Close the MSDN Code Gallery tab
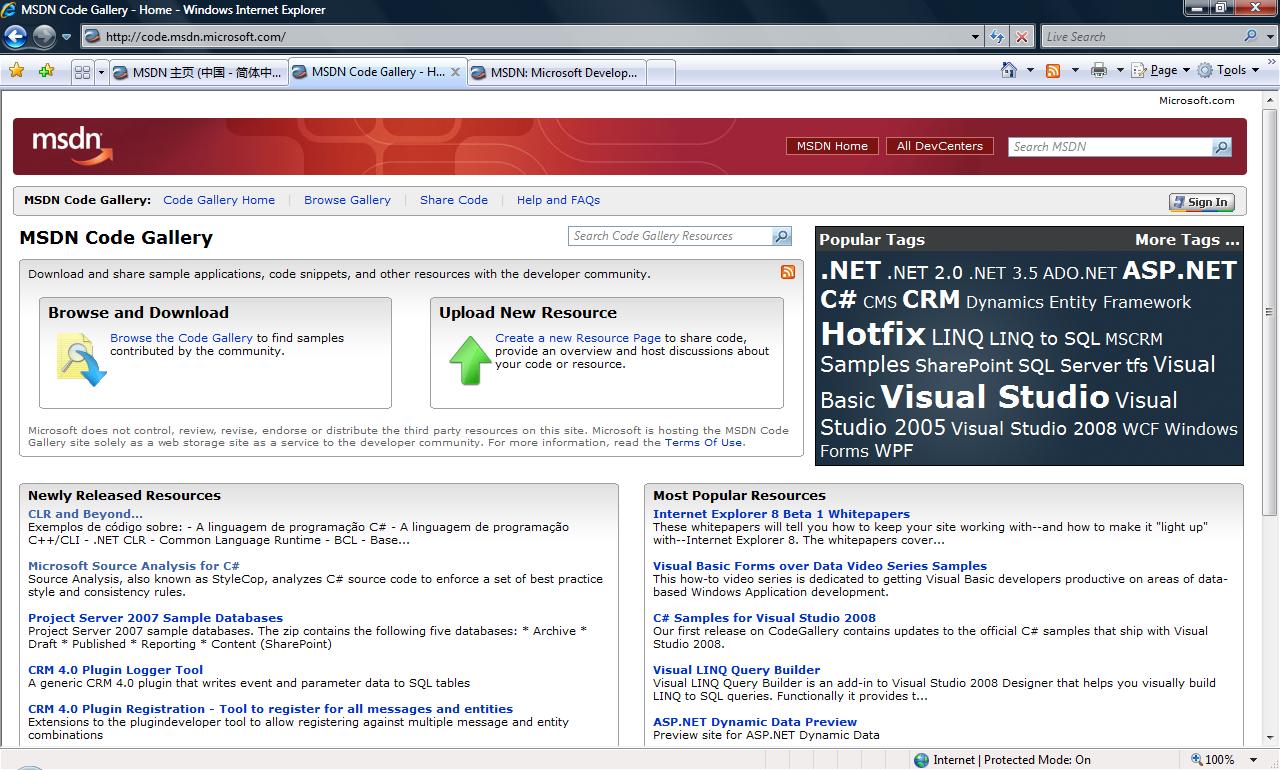This screenshot has width=1280, height=770. click(x=455, y=72)
